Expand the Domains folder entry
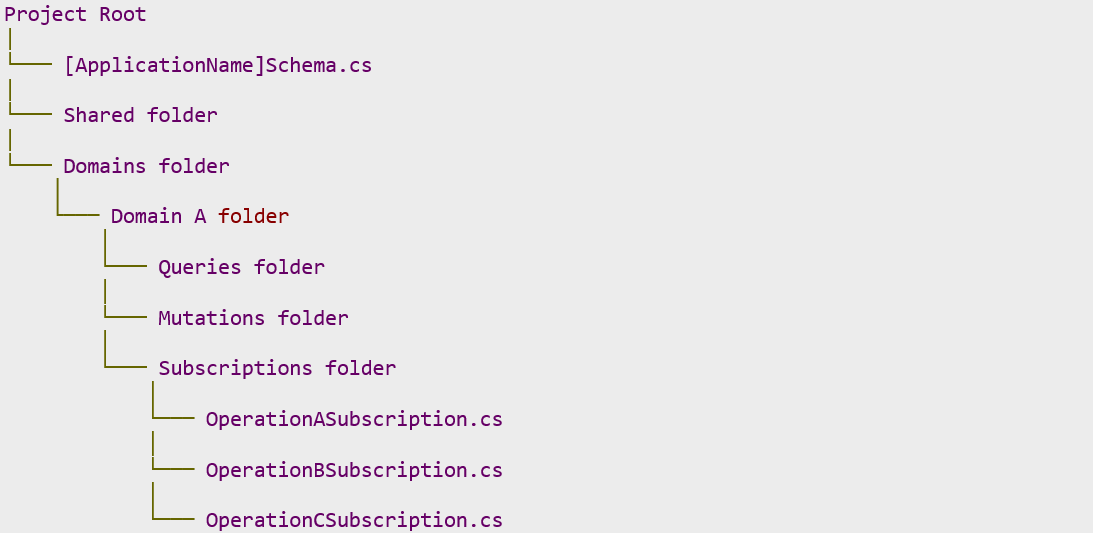Image resolution: width=1093 pixels, height=533 pixels. 146,166
